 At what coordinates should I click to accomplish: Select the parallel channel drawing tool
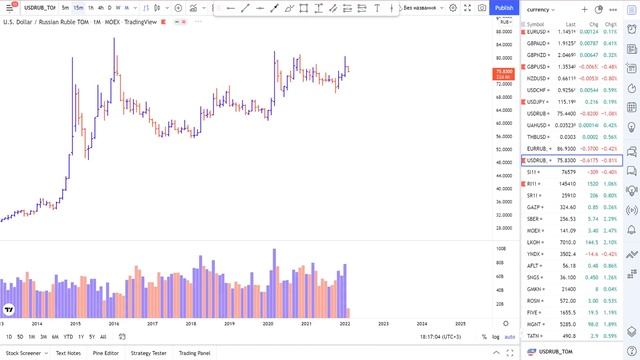click(x=333, y=8)
